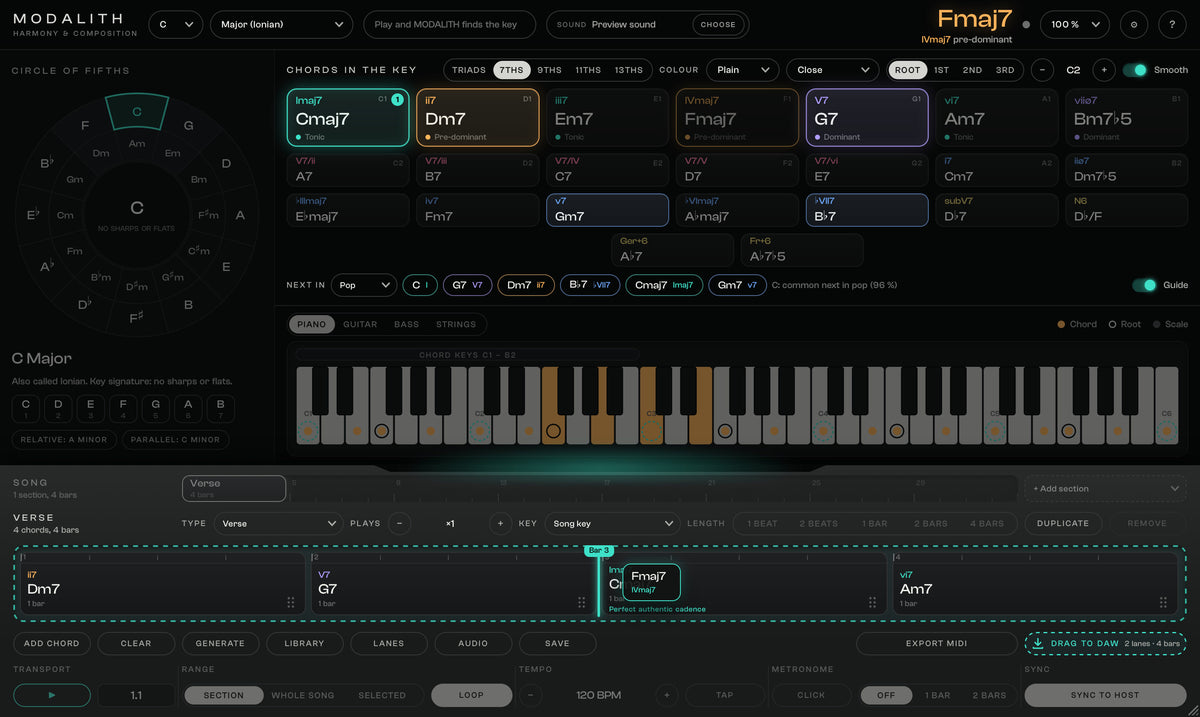This screenshot has width=1200, height=717.
Task: Click the grip handle on the G7 bar block
Action: coord(581,602)
